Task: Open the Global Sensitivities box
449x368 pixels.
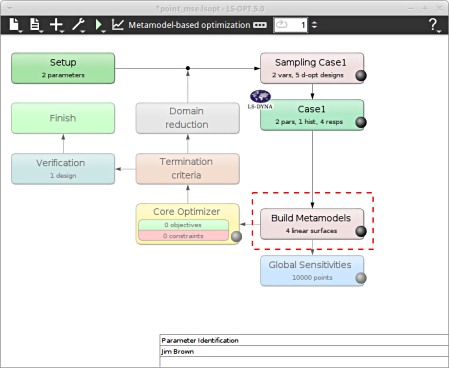Action: tap(312, 271)
